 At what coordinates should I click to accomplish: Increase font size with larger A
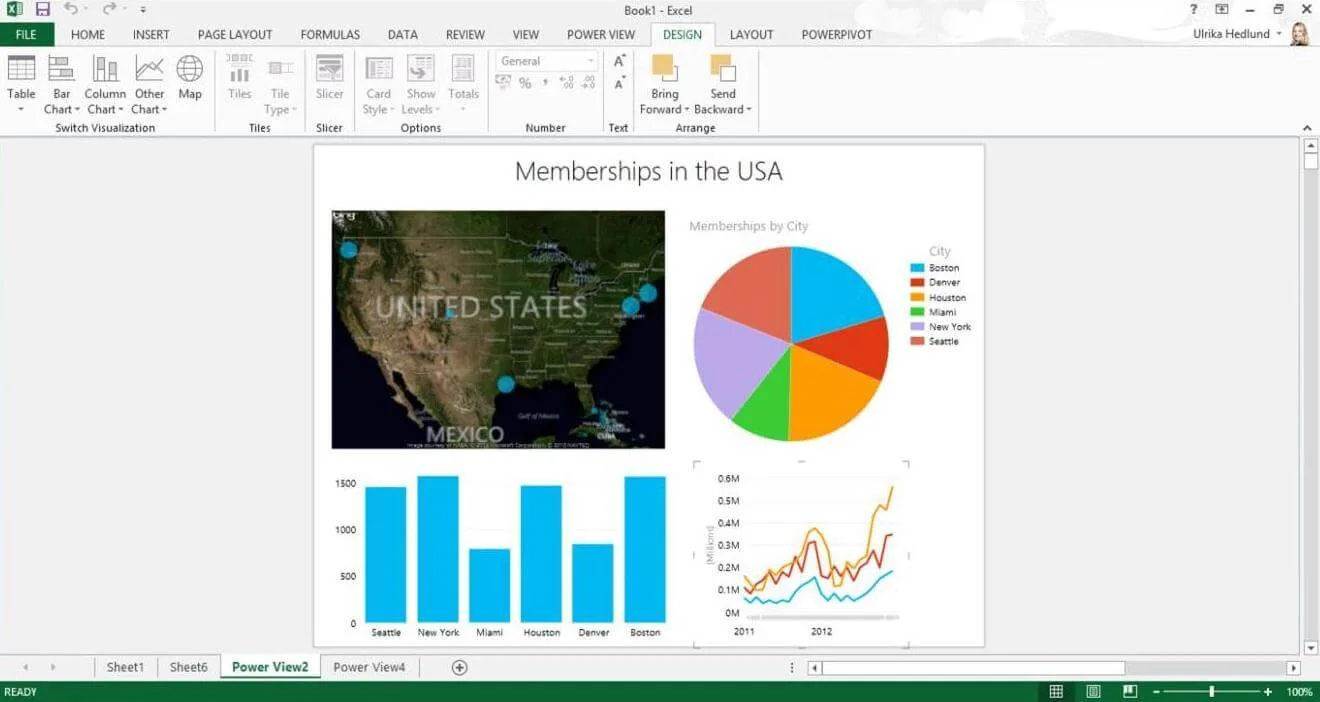coord(619,61)
